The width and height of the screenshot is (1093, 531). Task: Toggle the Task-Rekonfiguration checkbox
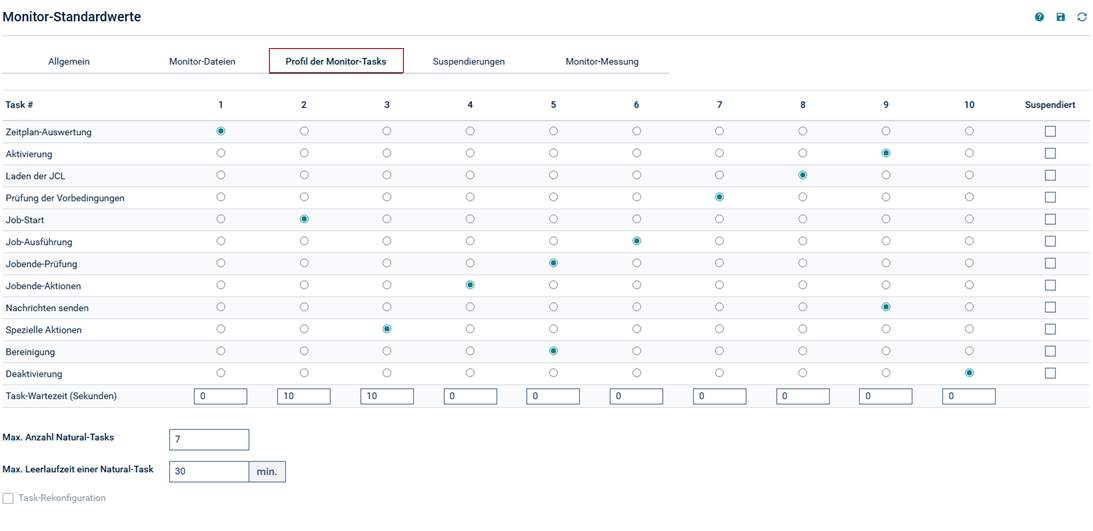point(8,498)
